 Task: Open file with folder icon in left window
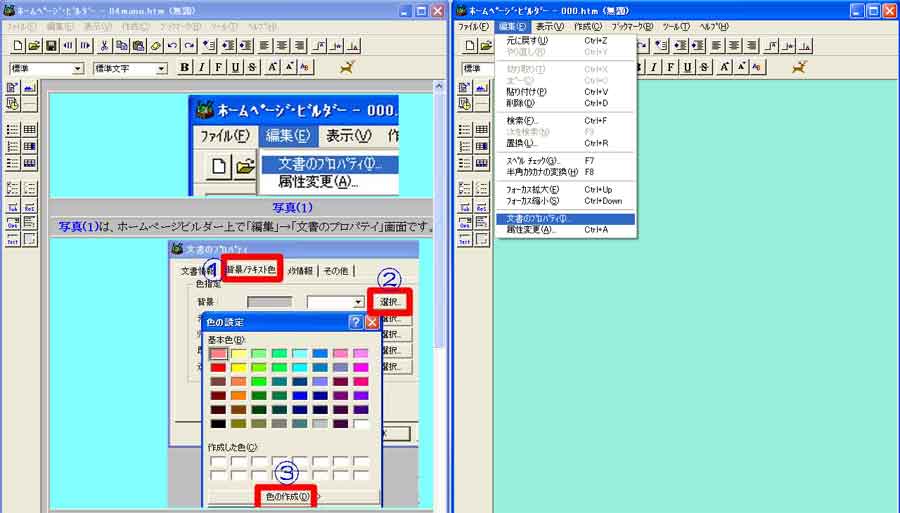pos(34,46)
